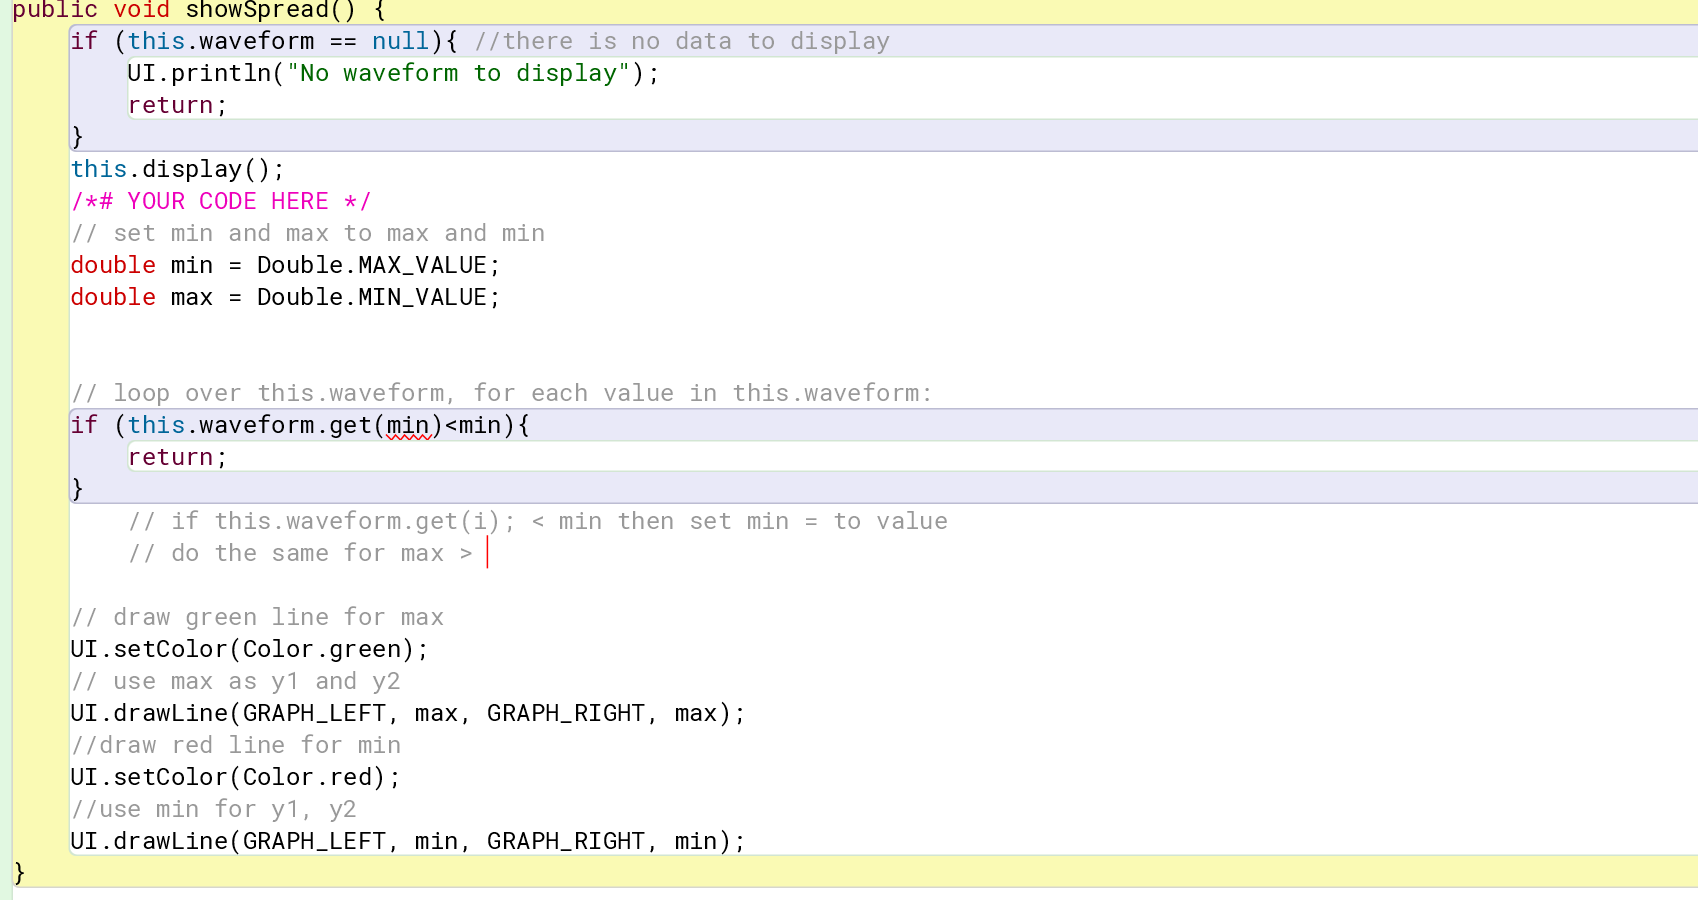Click the pink '/*# YOUR CODE HERE */' comment
This screenshot has width=1698, height=900.
coord(220,201)
